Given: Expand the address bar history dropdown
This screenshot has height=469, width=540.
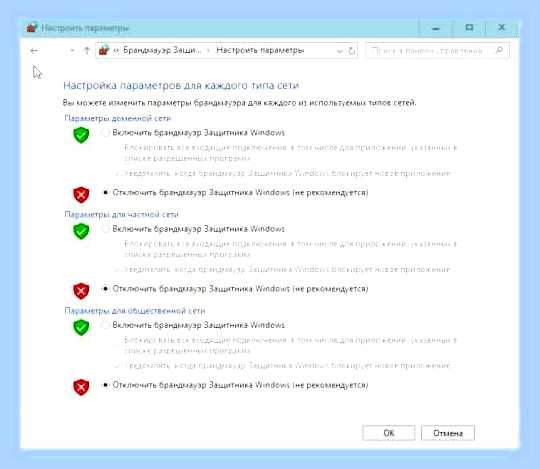Looking at the screenshot, I should coord(340,51).
